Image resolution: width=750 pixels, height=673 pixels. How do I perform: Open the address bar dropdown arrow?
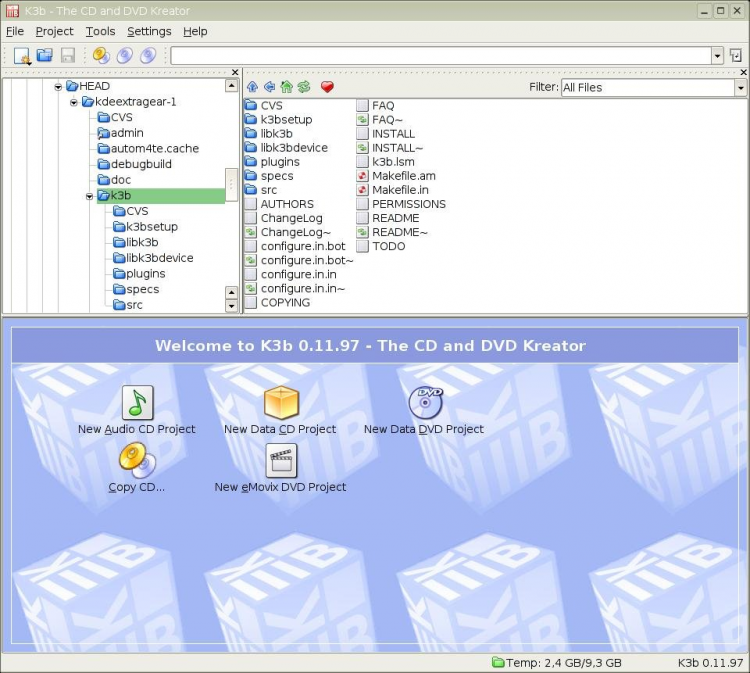click(x=717, y=56)
